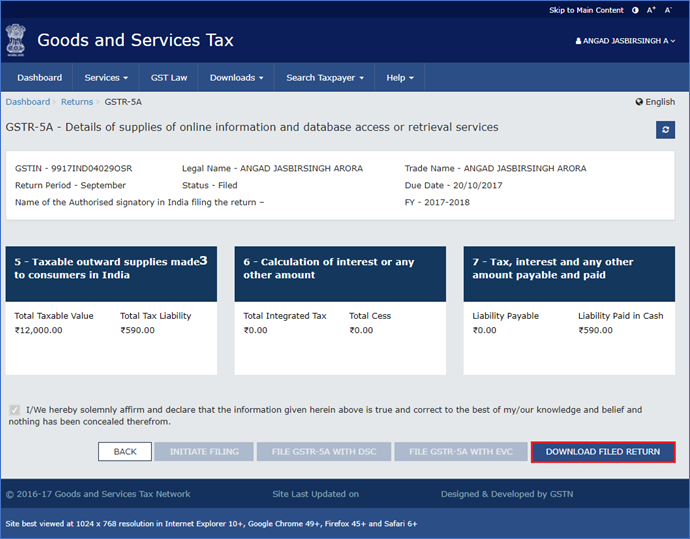Viewport: 690px width, 539px height.
Task: Click Liability Payable ₹0.00 value
Action: click(x=484, y=330)
